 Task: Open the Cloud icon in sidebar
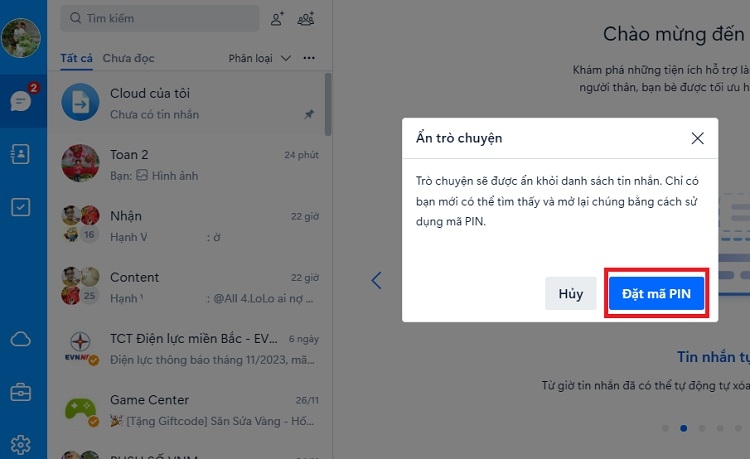pos(21,339)
